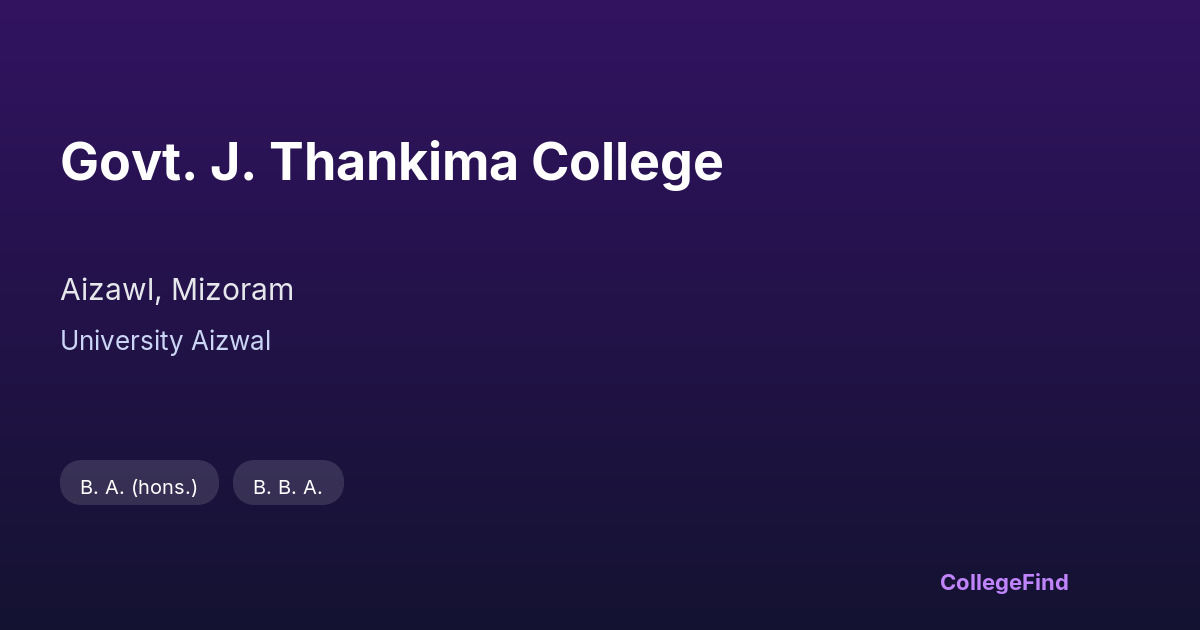Click the University Aizwal affiliation line
This screenshot has height=630, width=1200.
165,341
